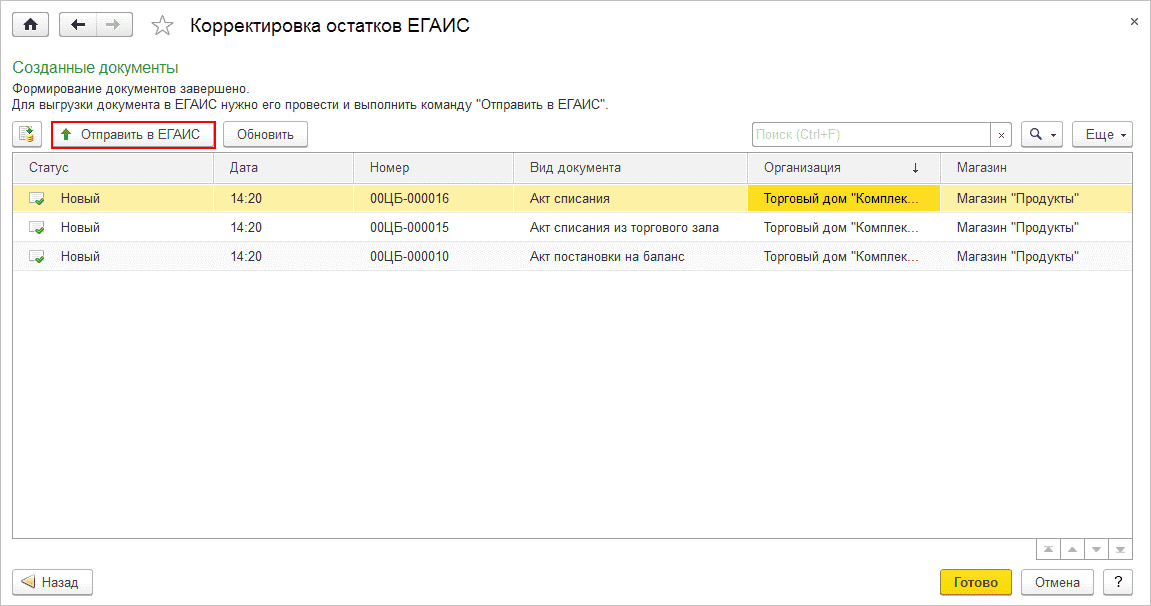
Task: Clear the search field with X
Action: click(x=1001, y=135)
